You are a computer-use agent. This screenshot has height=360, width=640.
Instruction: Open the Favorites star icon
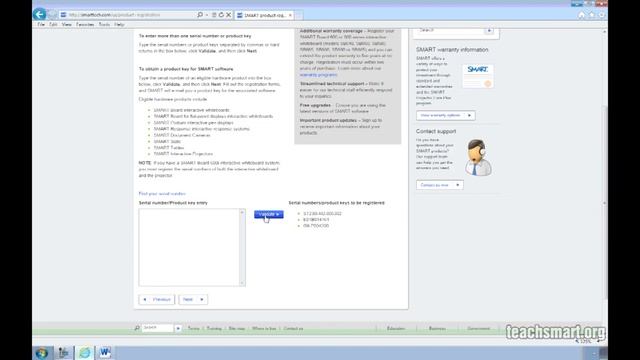coord(592,15)
